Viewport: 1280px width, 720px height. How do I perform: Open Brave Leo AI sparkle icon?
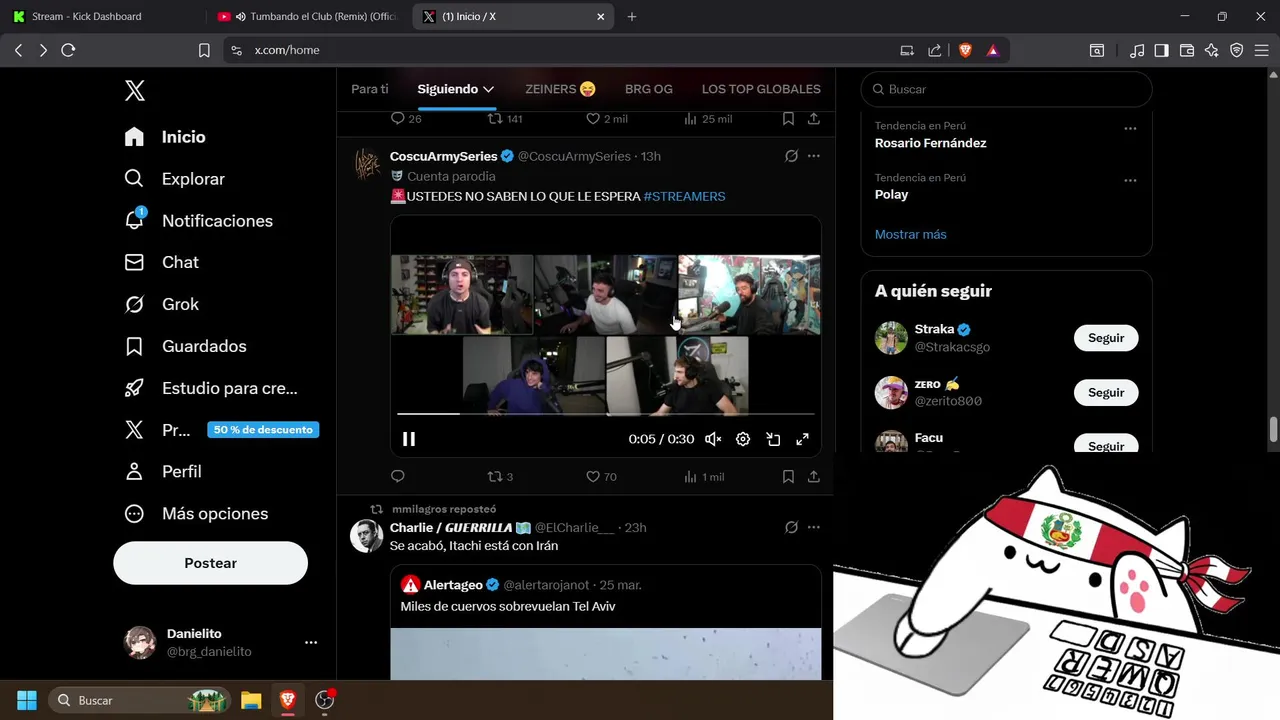pyautogui.click(x=1212, y=50)
